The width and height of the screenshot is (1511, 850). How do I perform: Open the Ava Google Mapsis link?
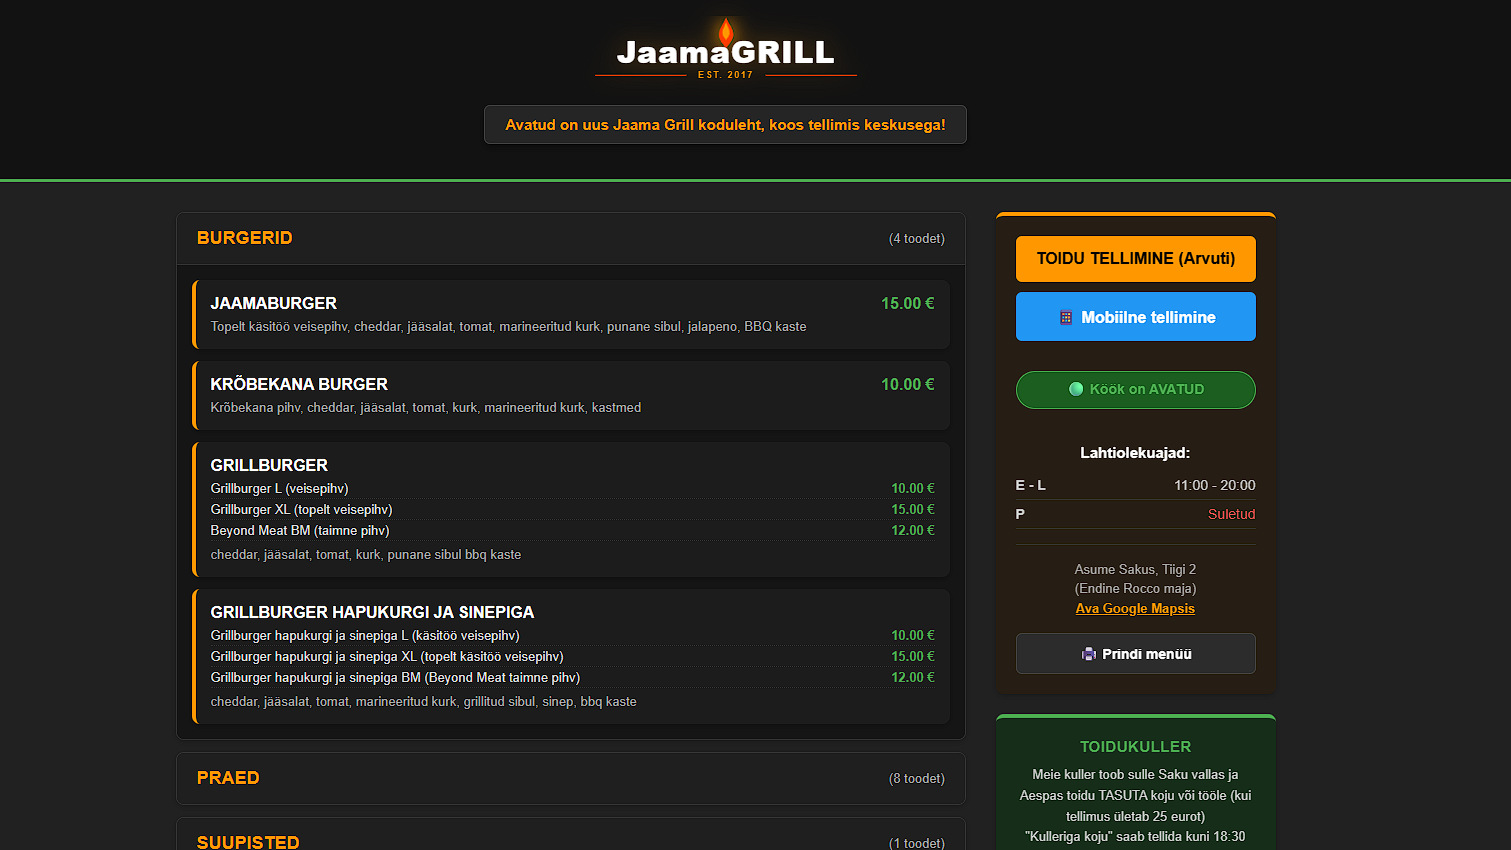[x=1135, y=608]
